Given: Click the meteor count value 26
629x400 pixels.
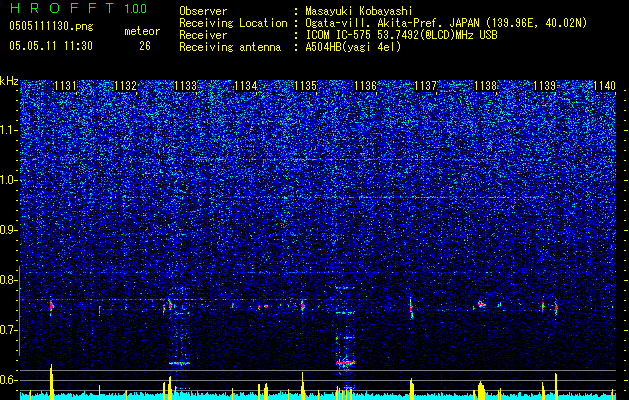Looking at the screenshot, I should pyautogui.click(x=145, y=46).
